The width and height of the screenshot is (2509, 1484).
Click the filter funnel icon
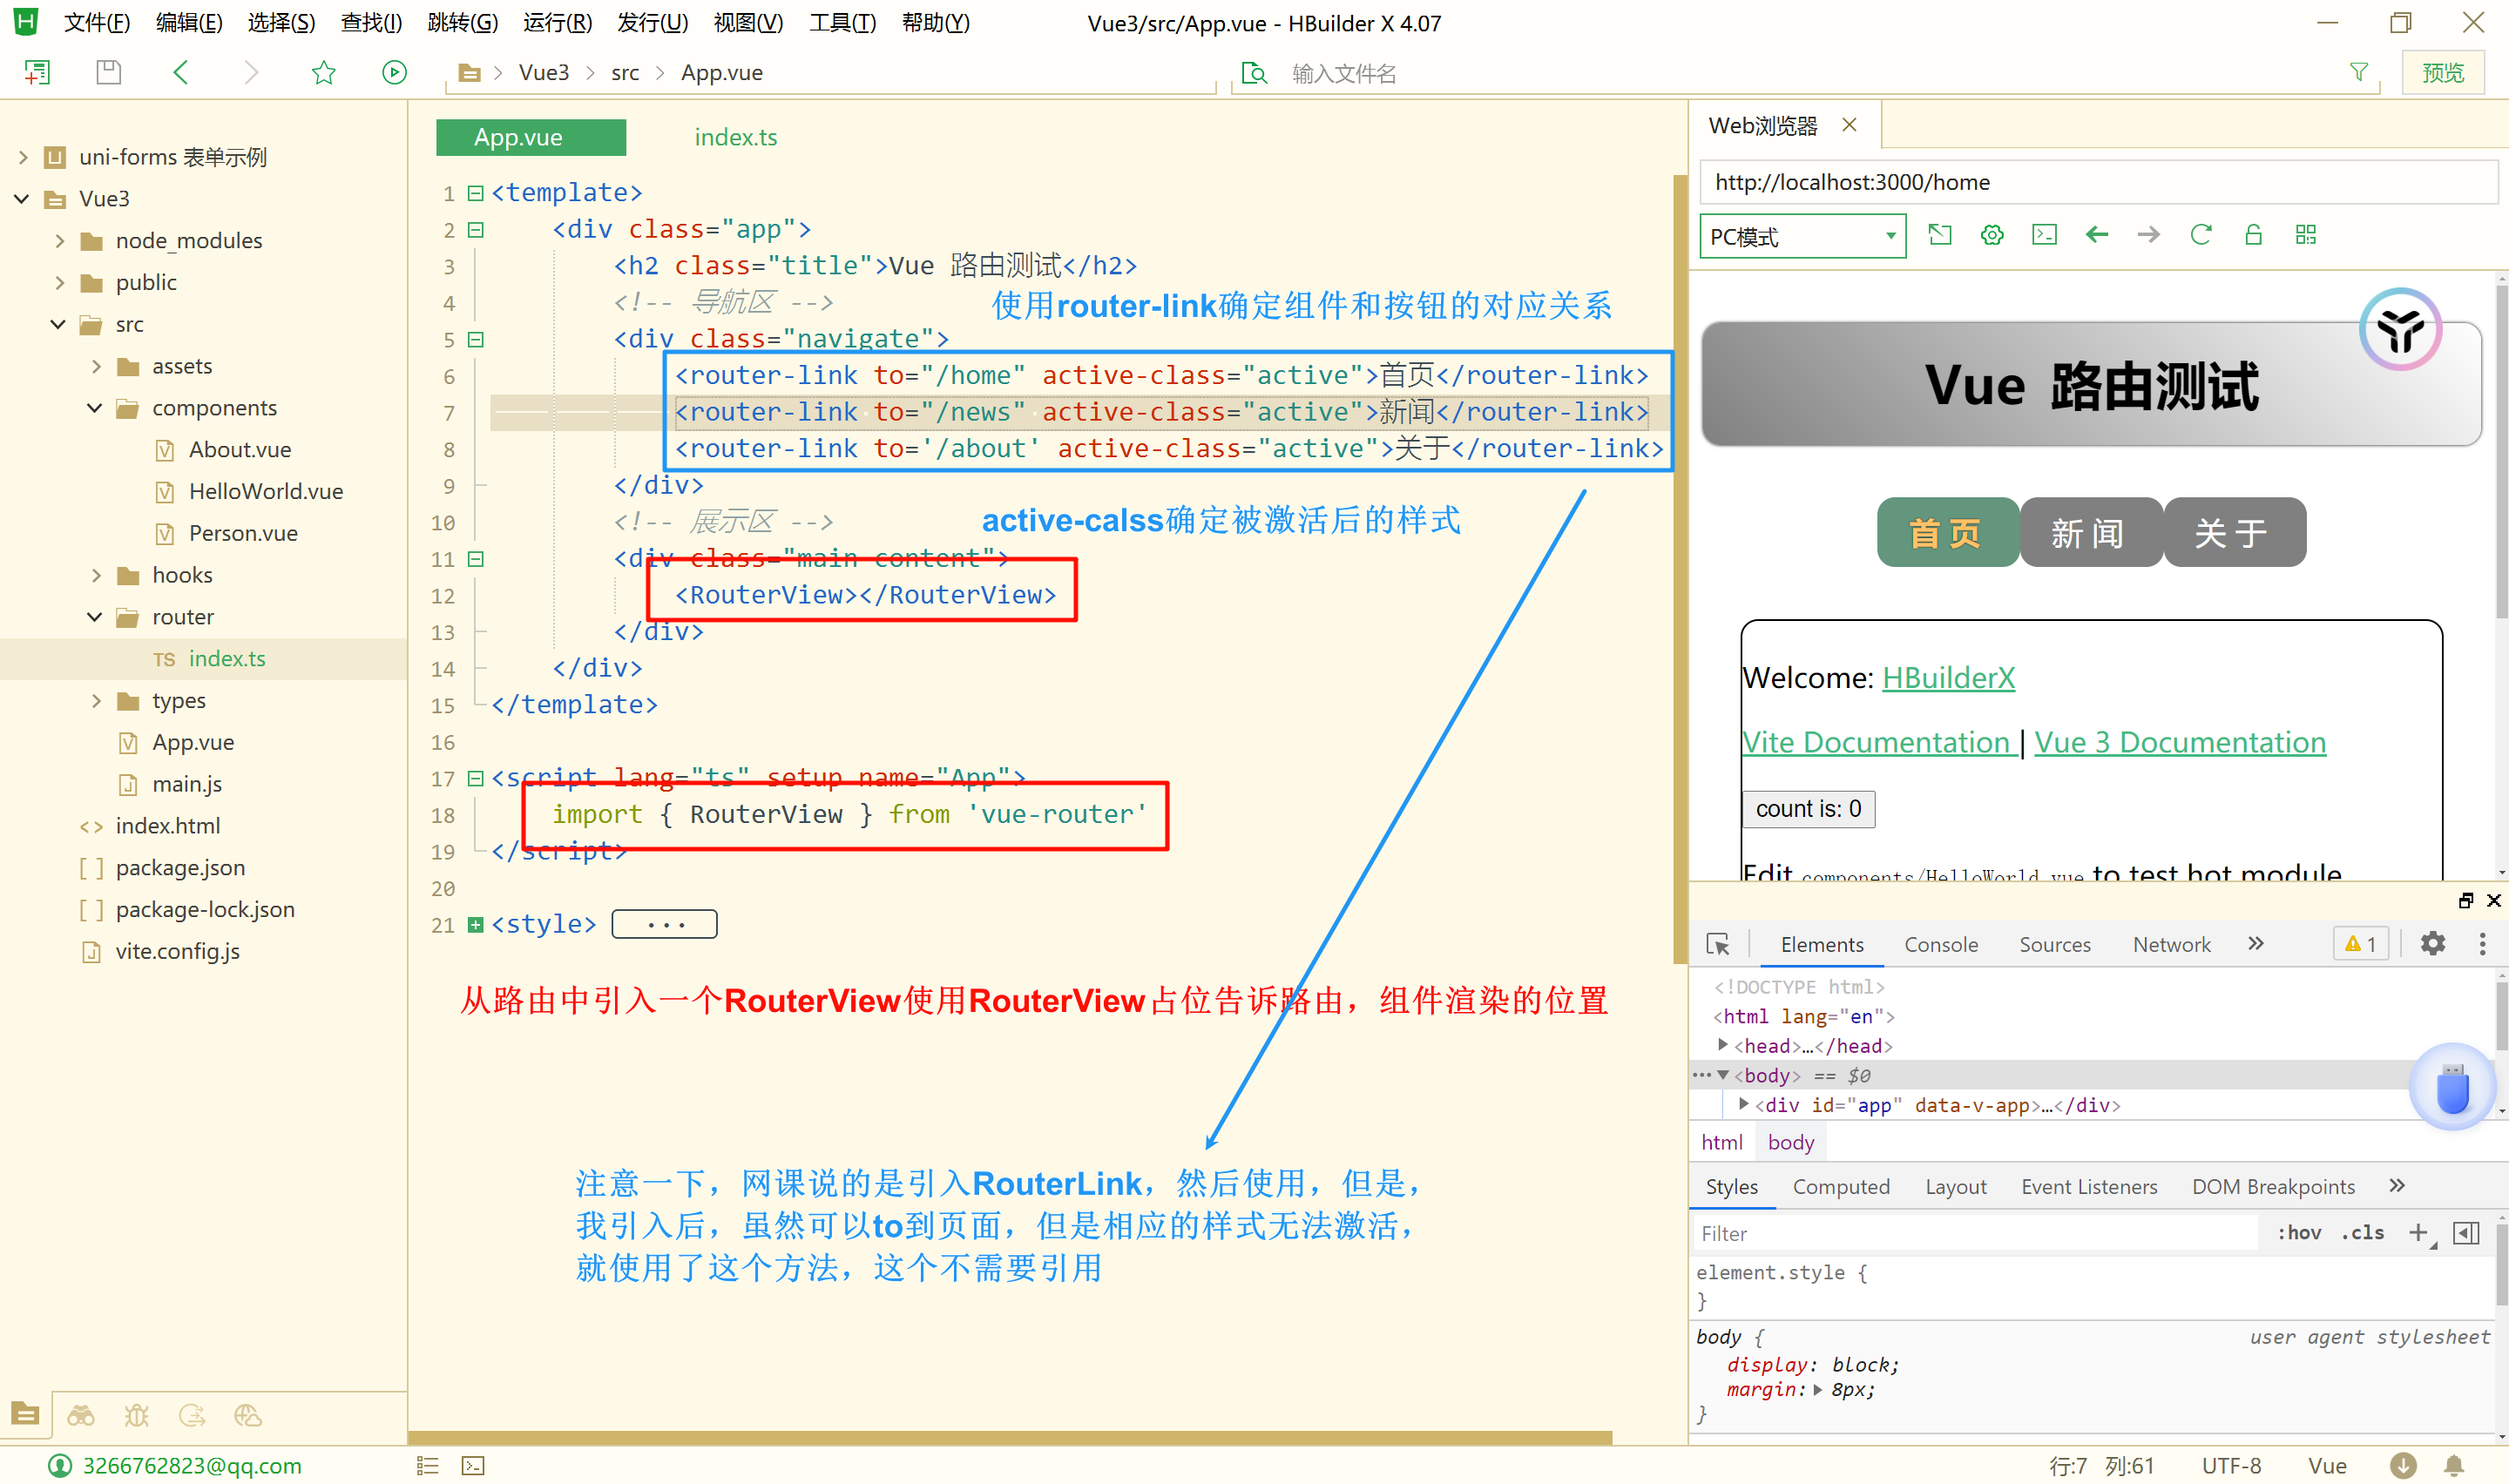(x=2358, y=72)
